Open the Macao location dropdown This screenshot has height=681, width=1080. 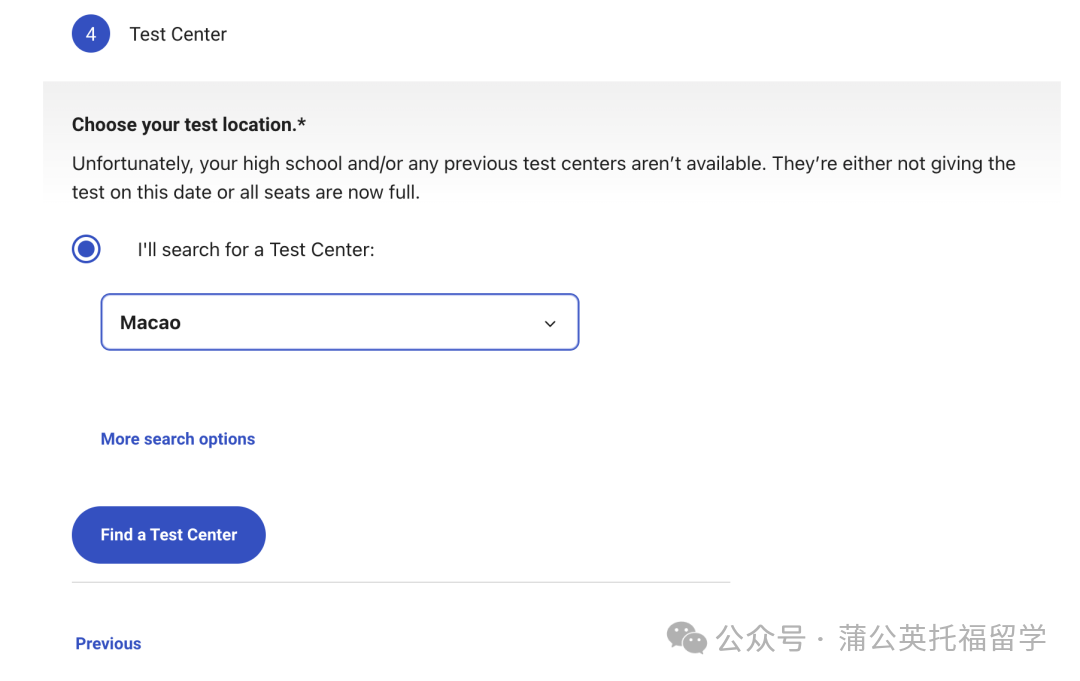[x=340, y=322]
